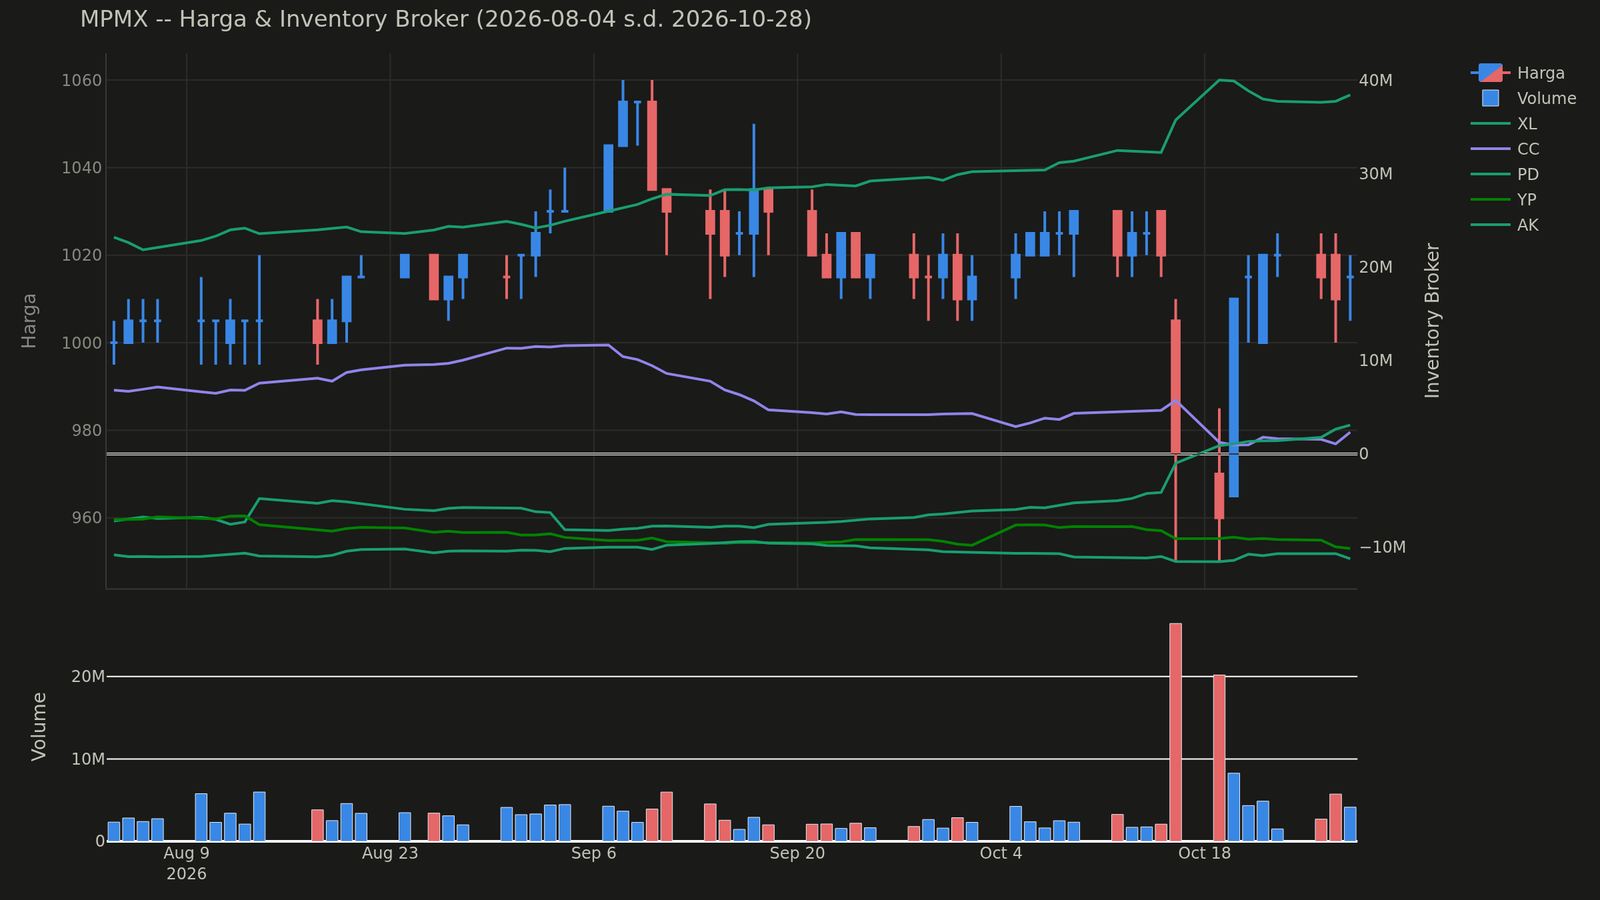Click the 10M tick on Volume axis
This screenshot has width=1600, height=900.
tap(88, 759)
